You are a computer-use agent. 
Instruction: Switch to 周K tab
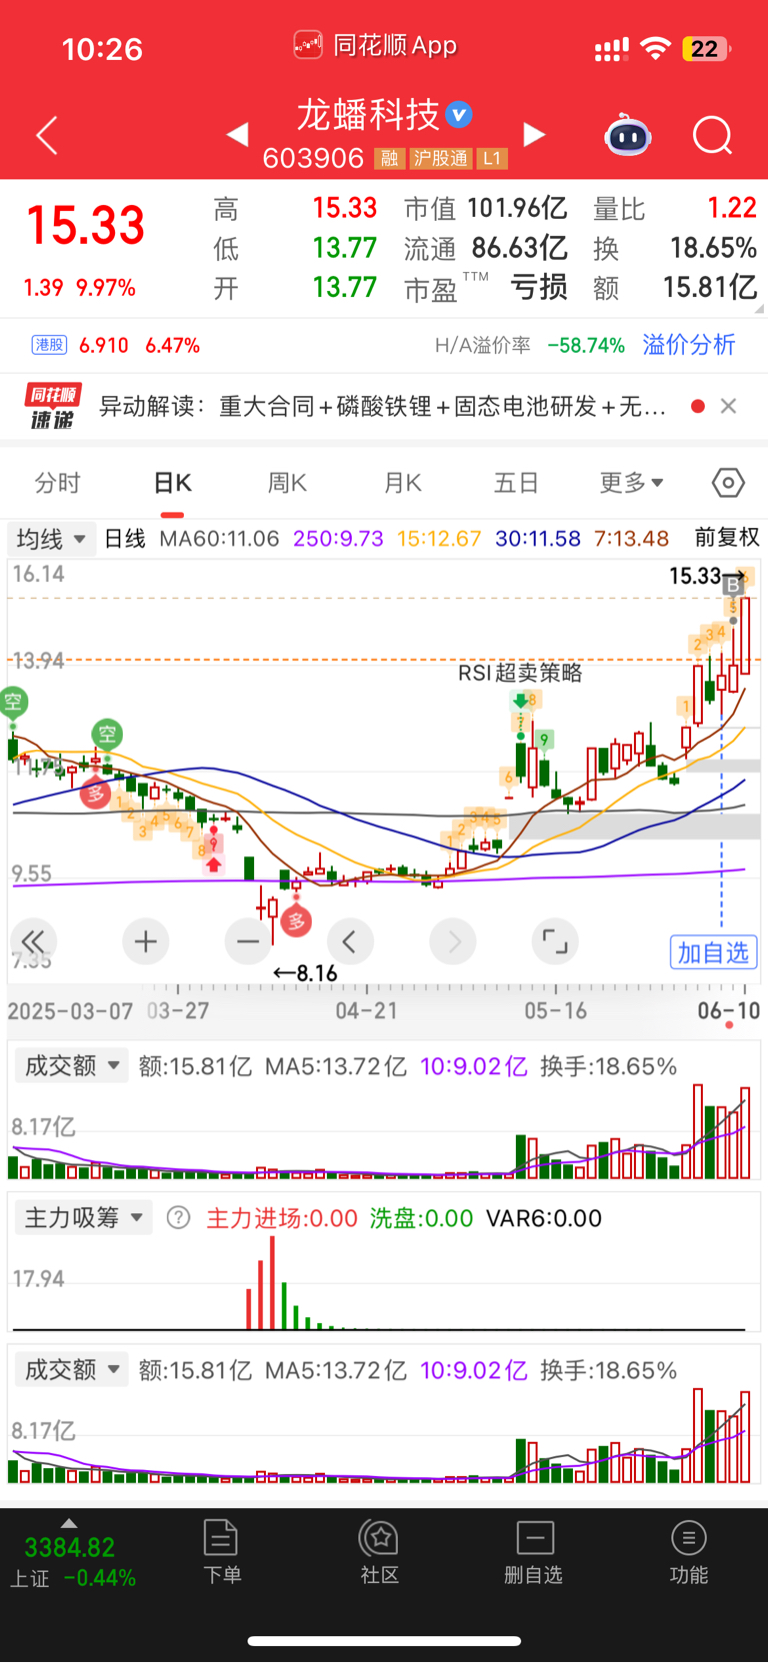tap(287, 483)
